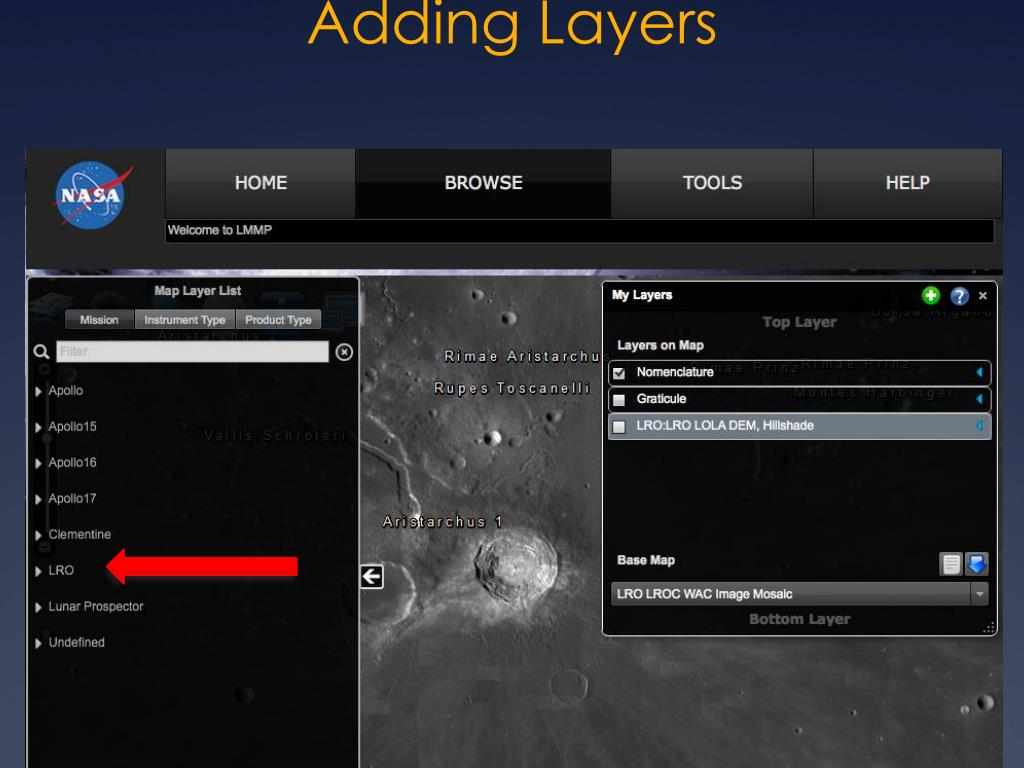
Task: Open the Base Map dropdown
Action: pos(799,594)
